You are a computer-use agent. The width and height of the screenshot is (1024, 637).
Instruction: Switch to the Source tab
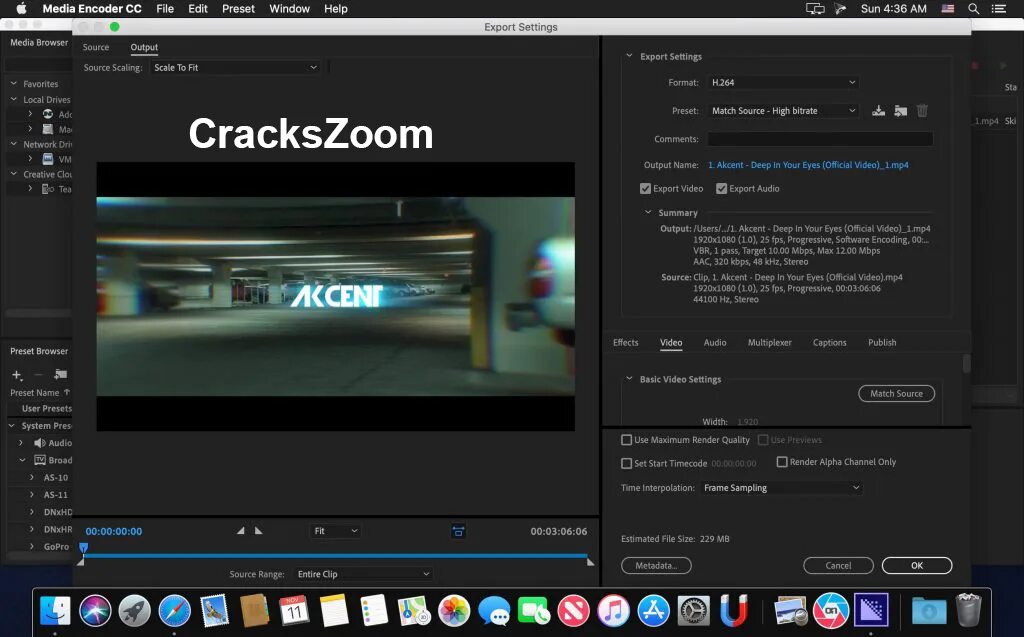pyautogui.click(x=96, y=47)
